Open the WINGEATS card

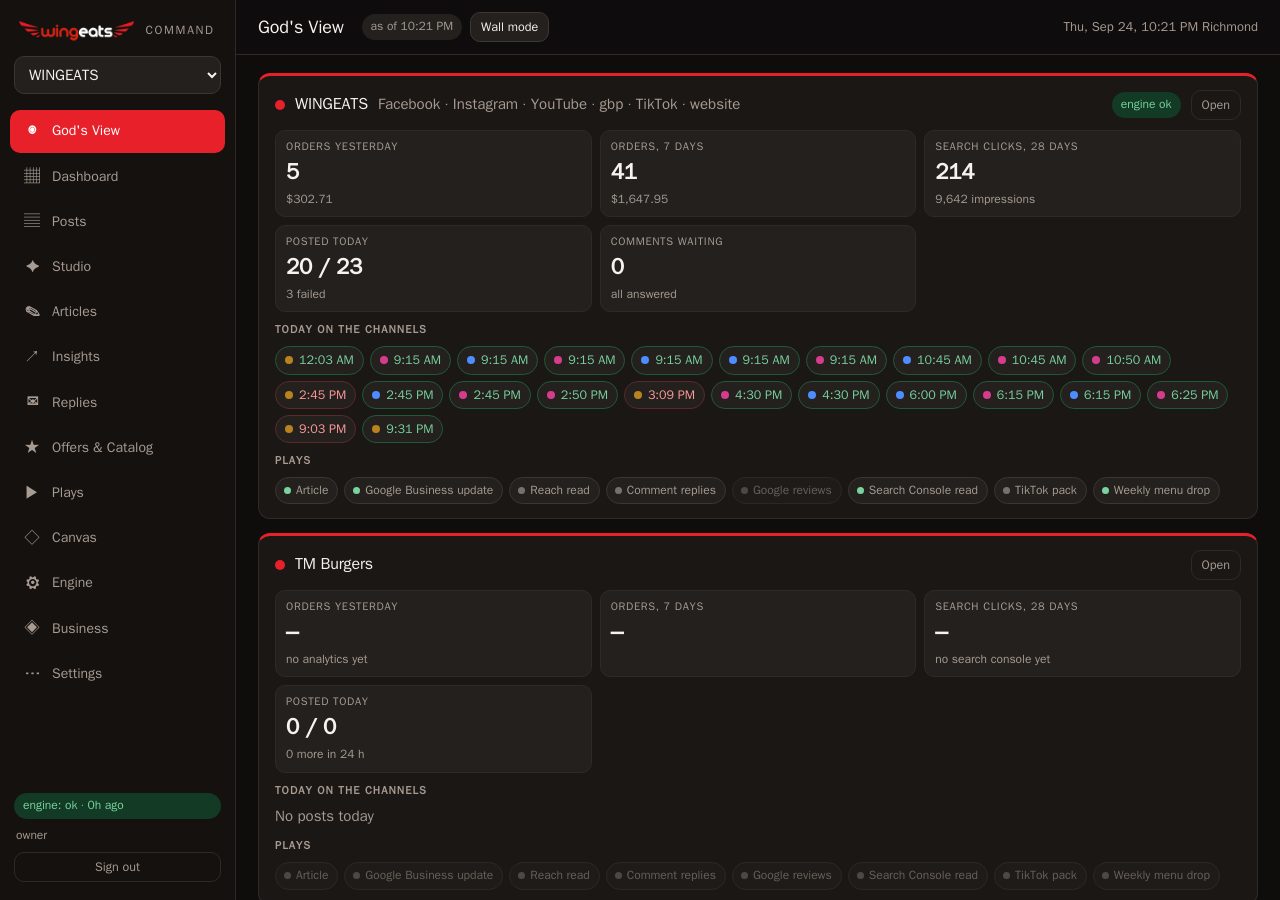tap(1215, 105)
